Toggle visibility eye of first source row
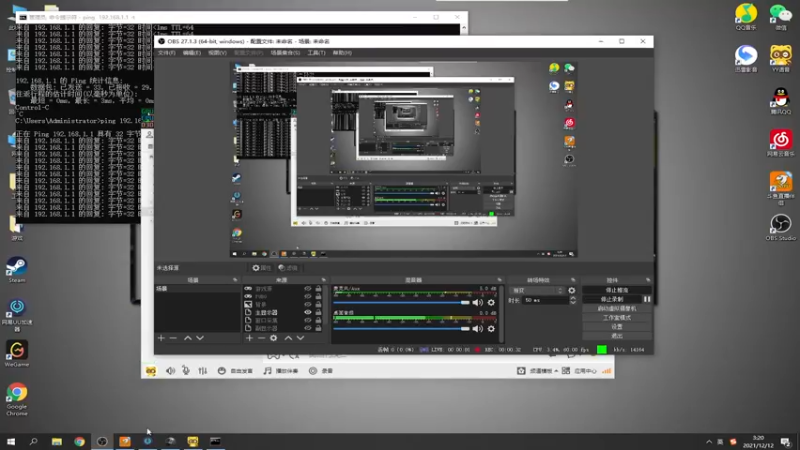Image resolution: width=800 pixels, height=450 pixels. [x=308, y=289]
